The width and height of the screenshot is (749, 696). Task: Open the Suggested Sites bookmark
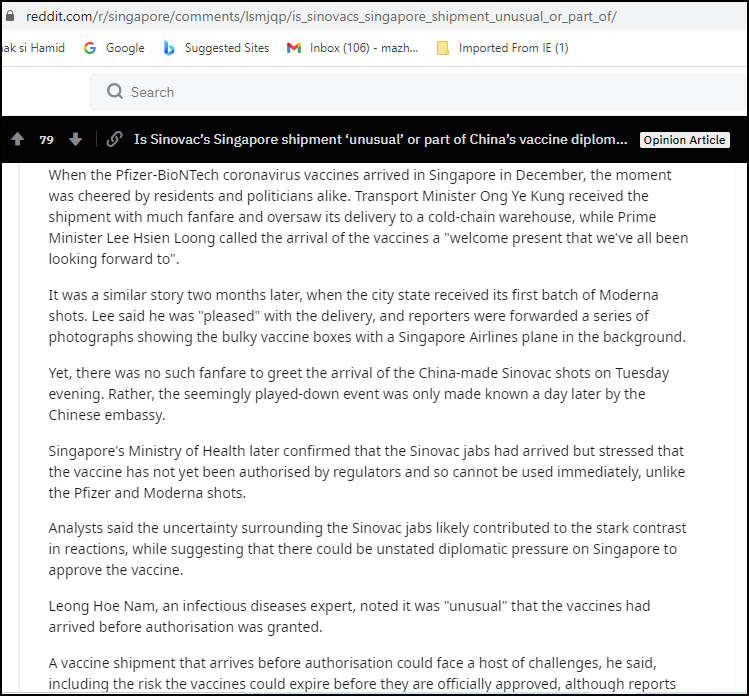(x=216, y=48)
